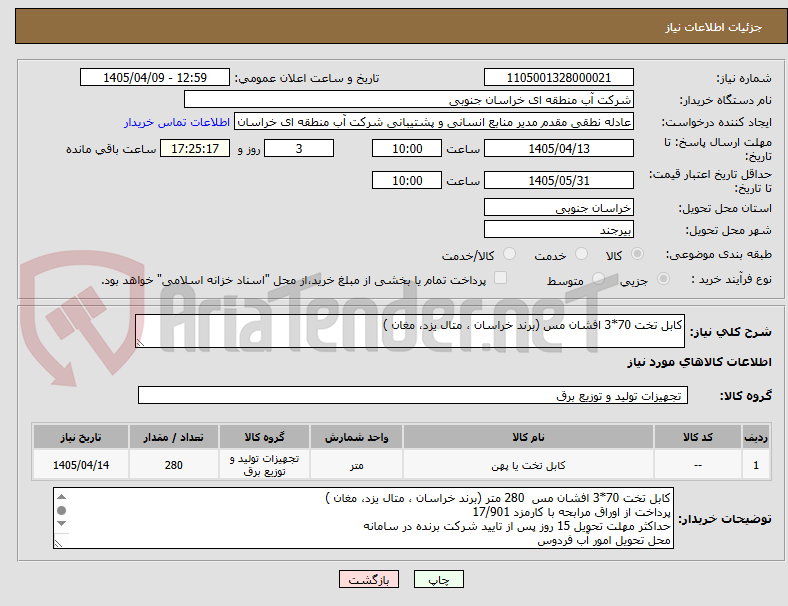Click the تعداد / مقدار column header
This screenshot has width=788, height=606.
[x=173, y=437]
